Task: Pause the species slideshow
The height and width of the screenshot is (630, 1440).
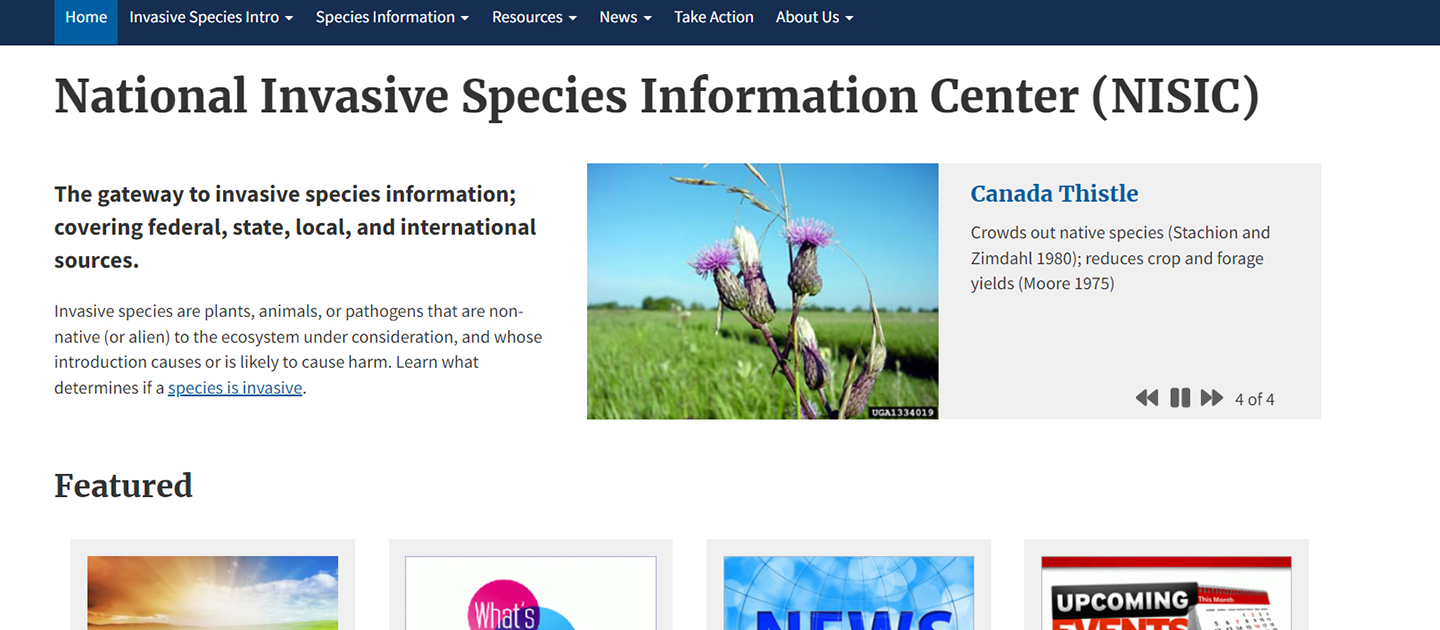Action: coord(1180,398)
